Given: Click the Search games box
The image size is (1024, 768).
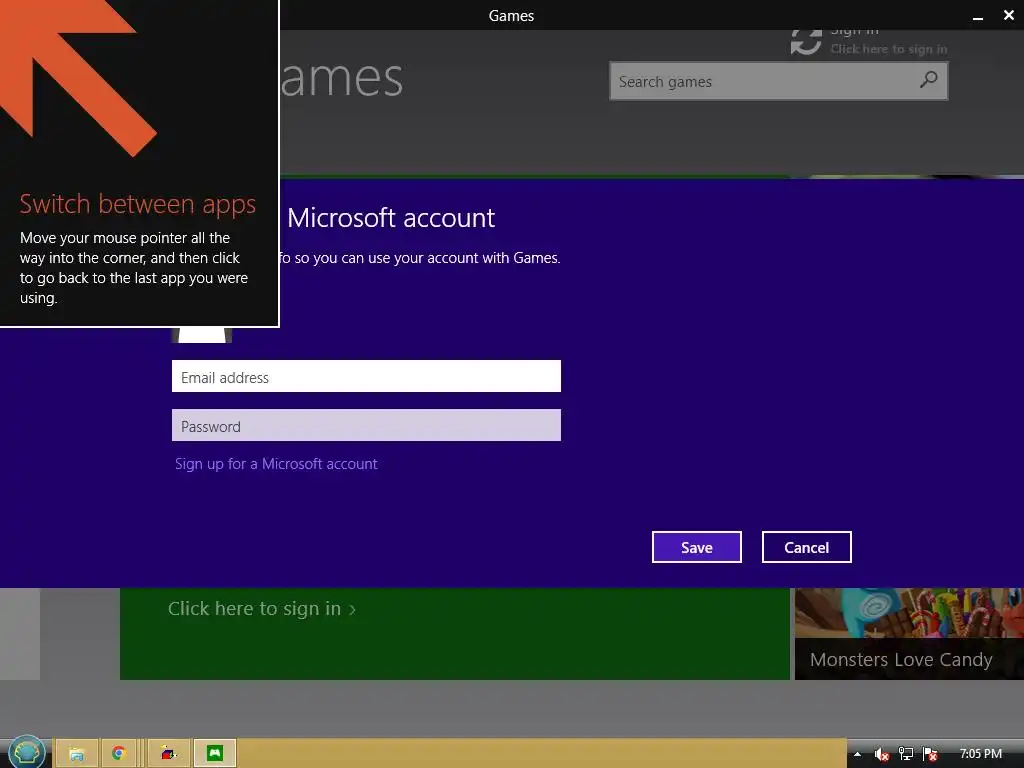Looking at the screenshot, I should click(778, 81).
